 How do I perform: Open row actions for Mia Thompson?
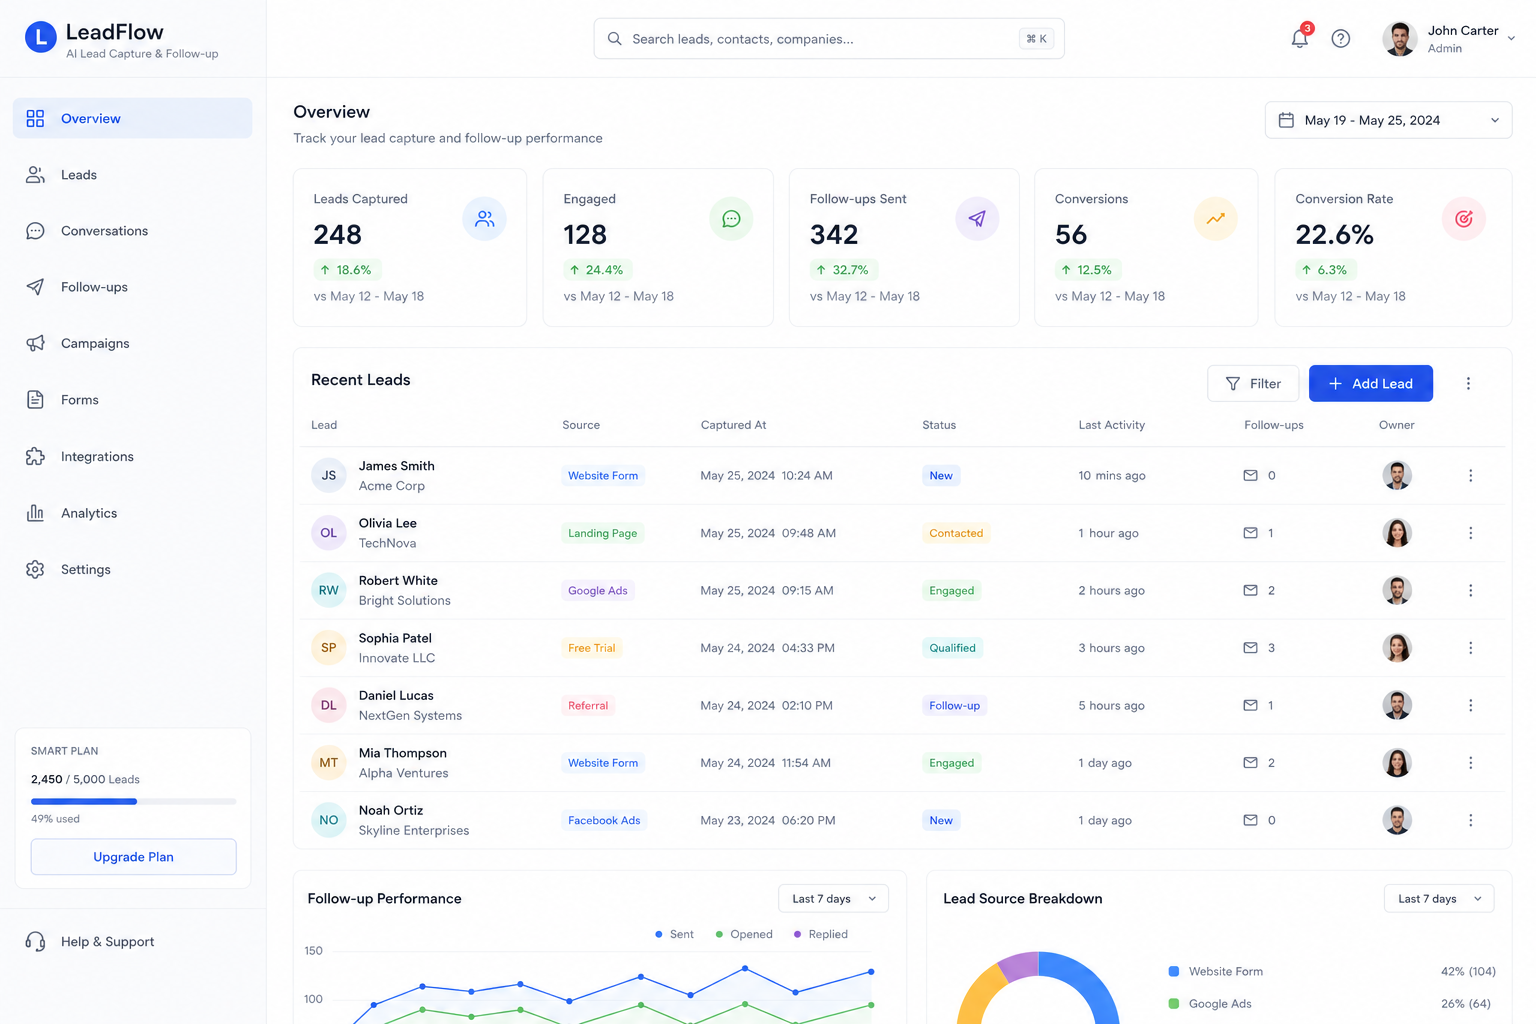1470,763
